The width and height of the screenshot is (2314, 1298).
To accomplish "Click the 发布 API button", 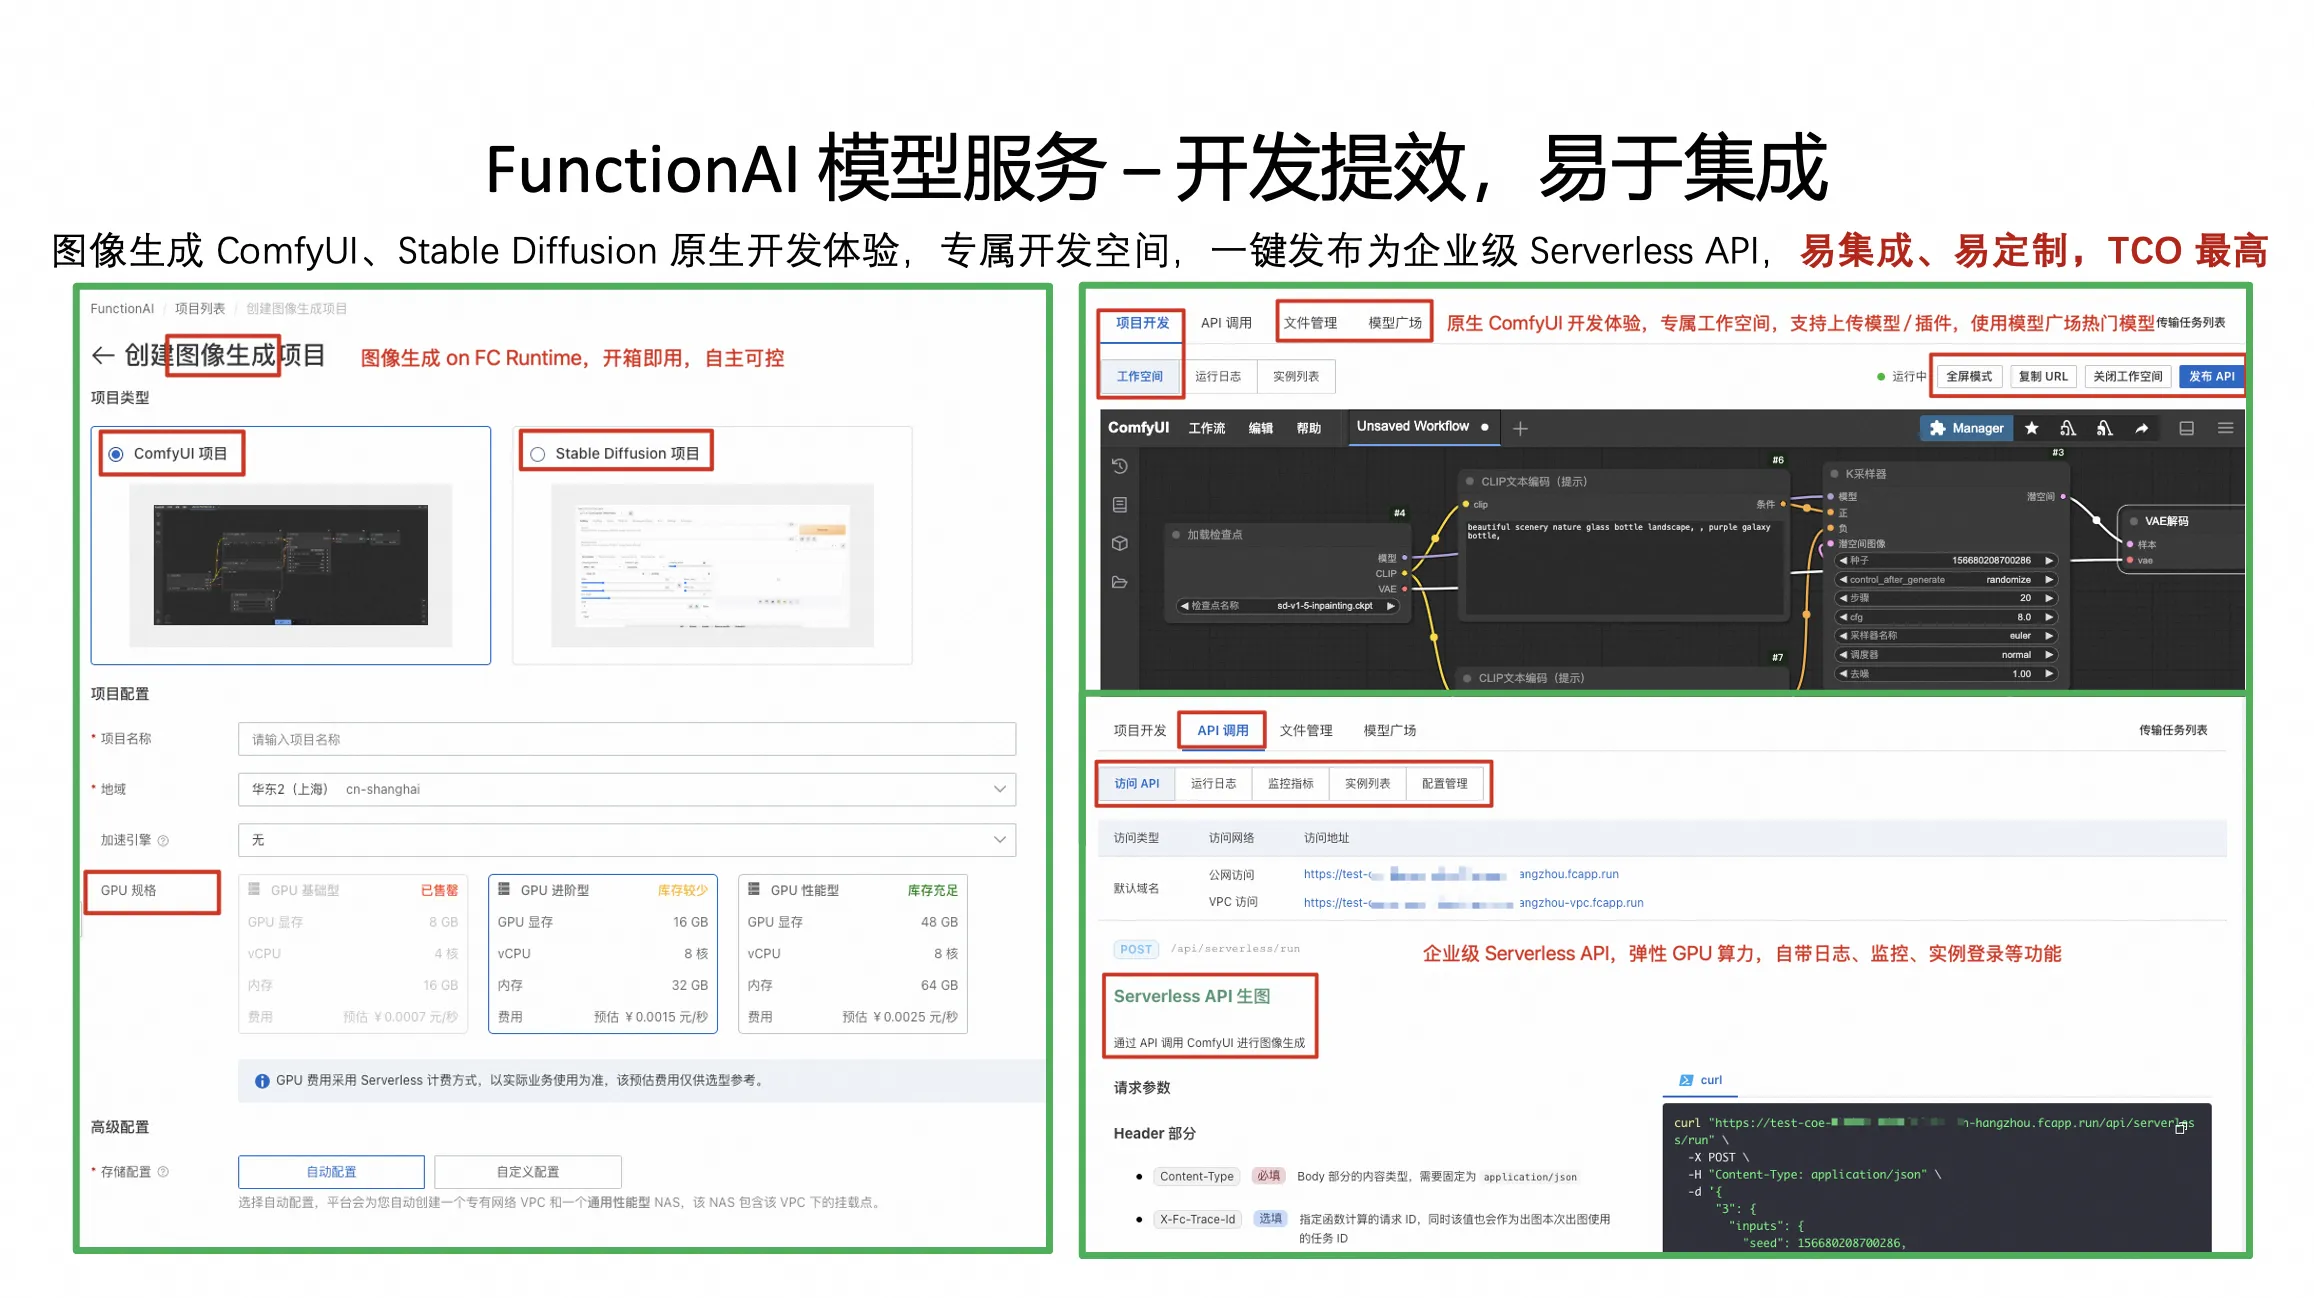I will (2211, 377).
